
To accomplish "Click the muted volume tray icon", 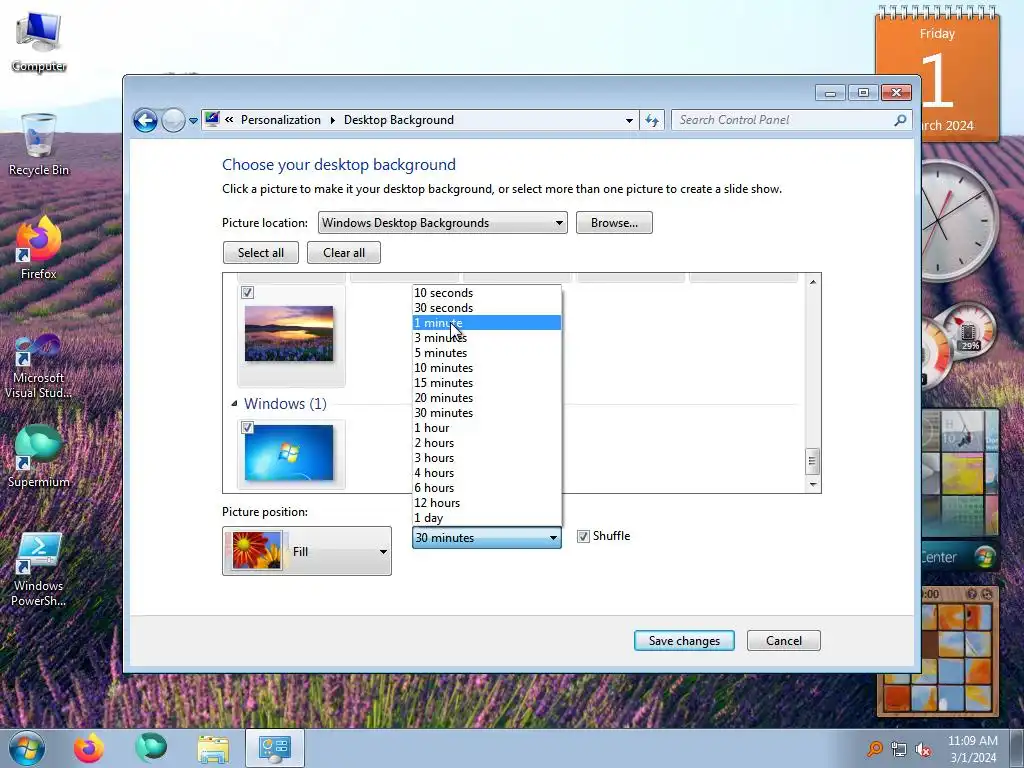I will click(x=923, y=749).
